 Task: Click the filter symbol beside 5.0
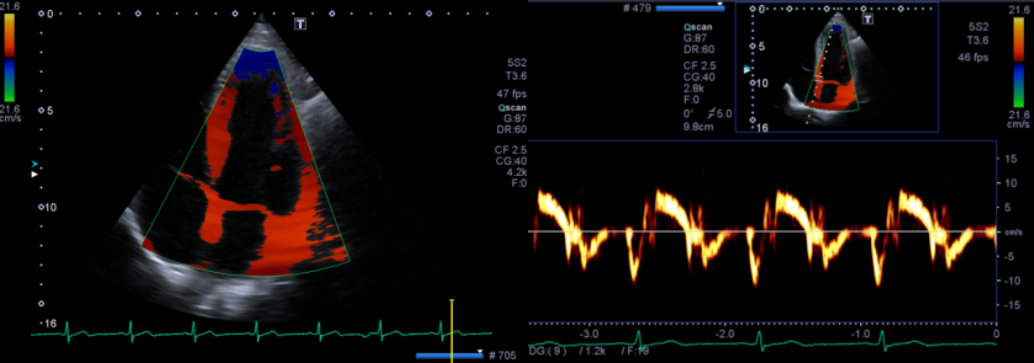pyautogui.click(x=709, y=113)
